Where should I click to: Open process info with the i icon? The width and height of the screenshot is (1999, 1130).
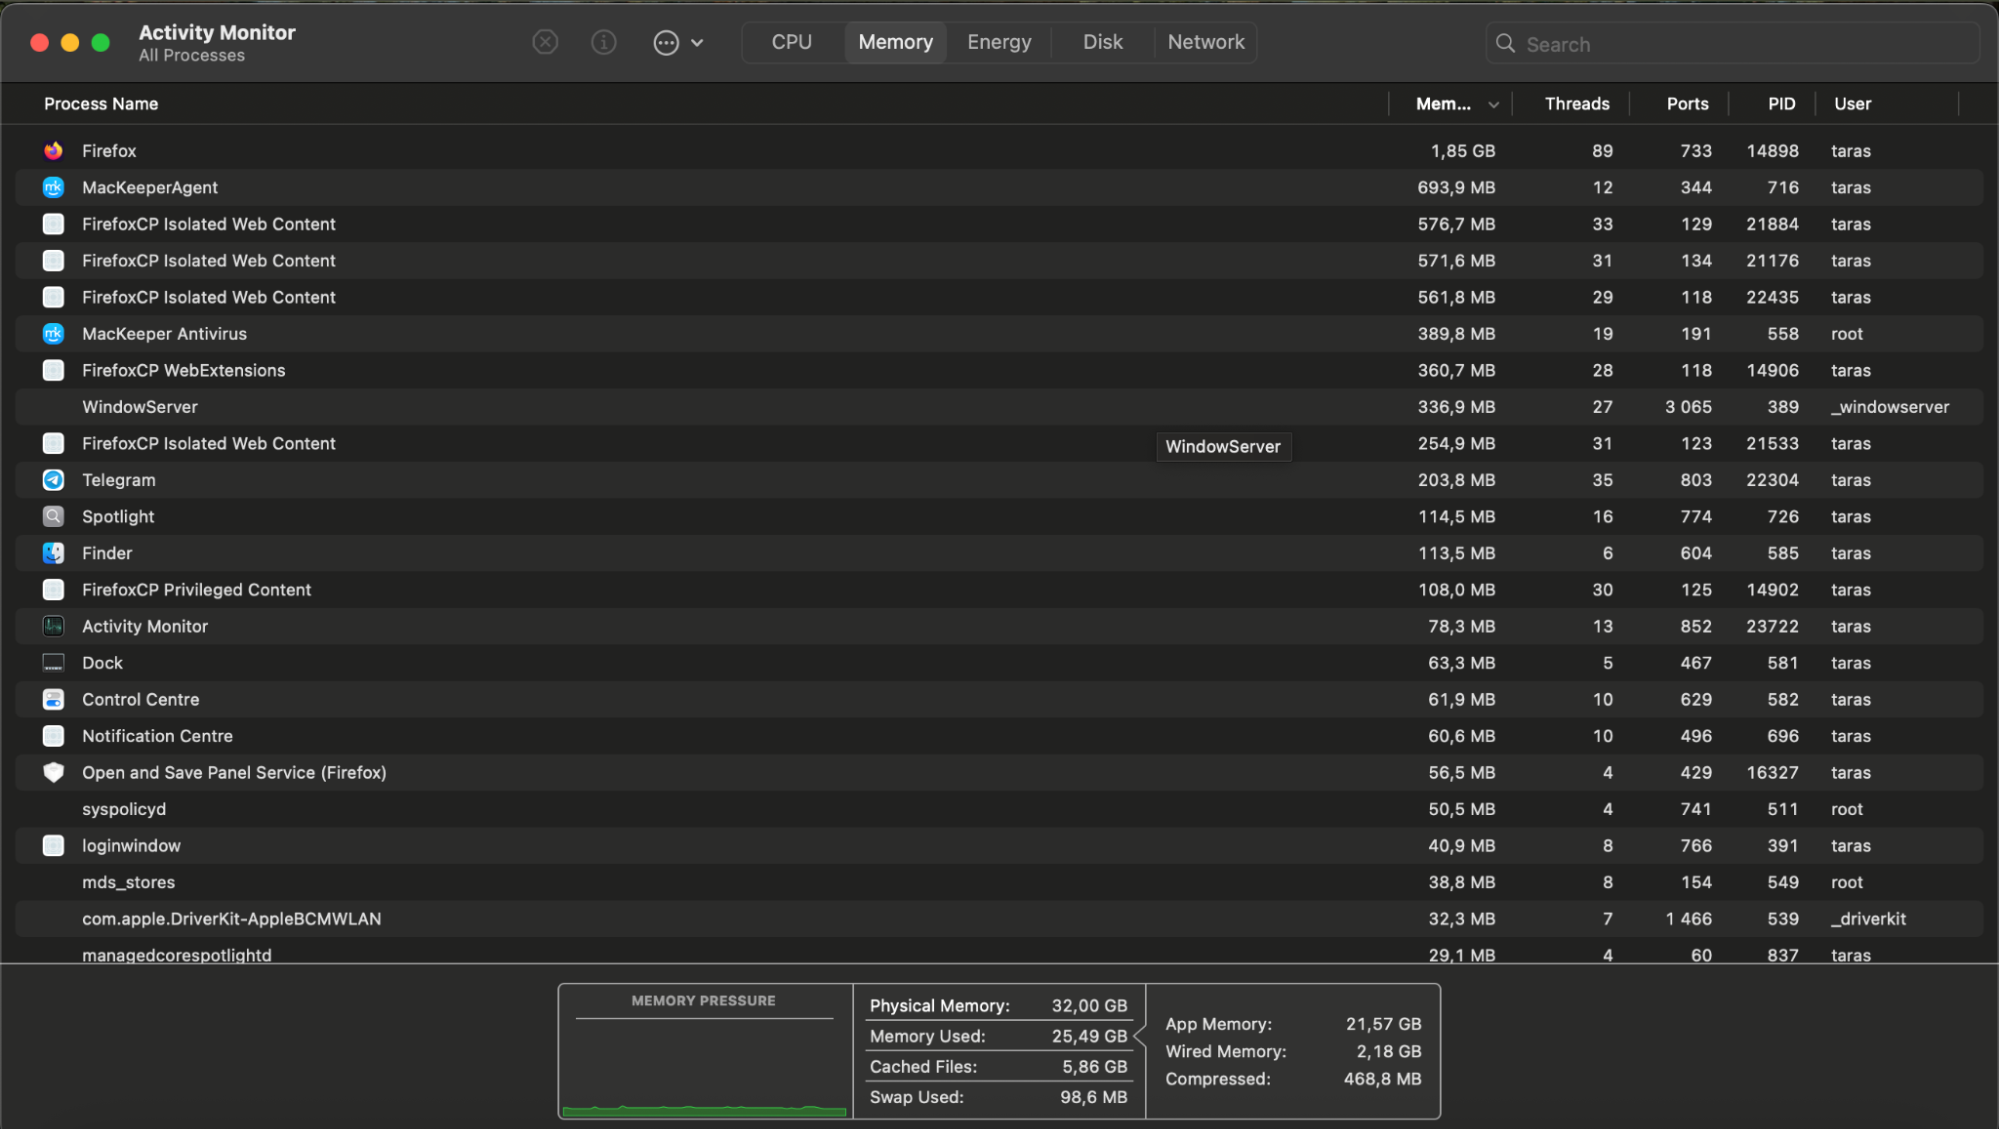click(x=603, y=42)
